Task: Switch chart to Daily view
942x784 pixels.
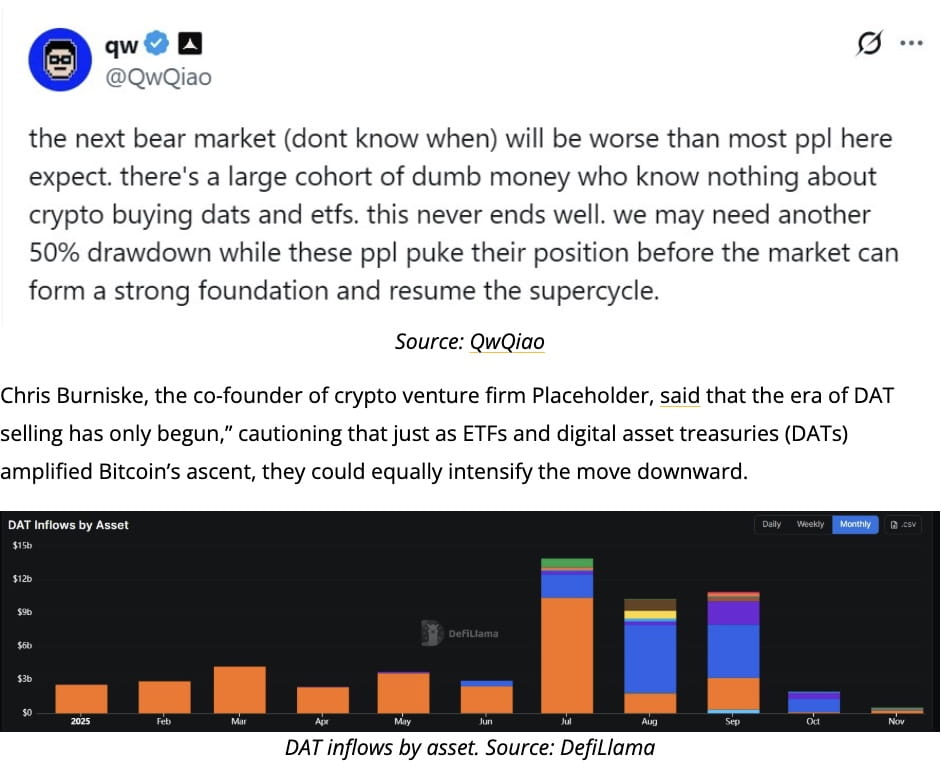Action: pos(771,524)
